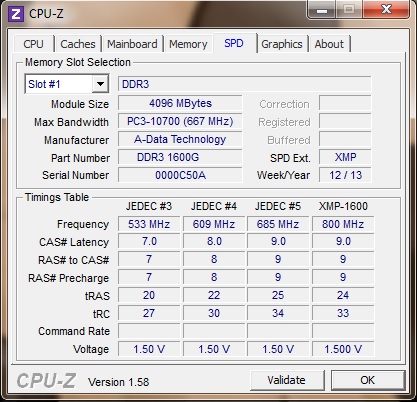This screenshot has height=402, width=417.
Task: Click the SPD tab
Action: (x=234, y=43)
